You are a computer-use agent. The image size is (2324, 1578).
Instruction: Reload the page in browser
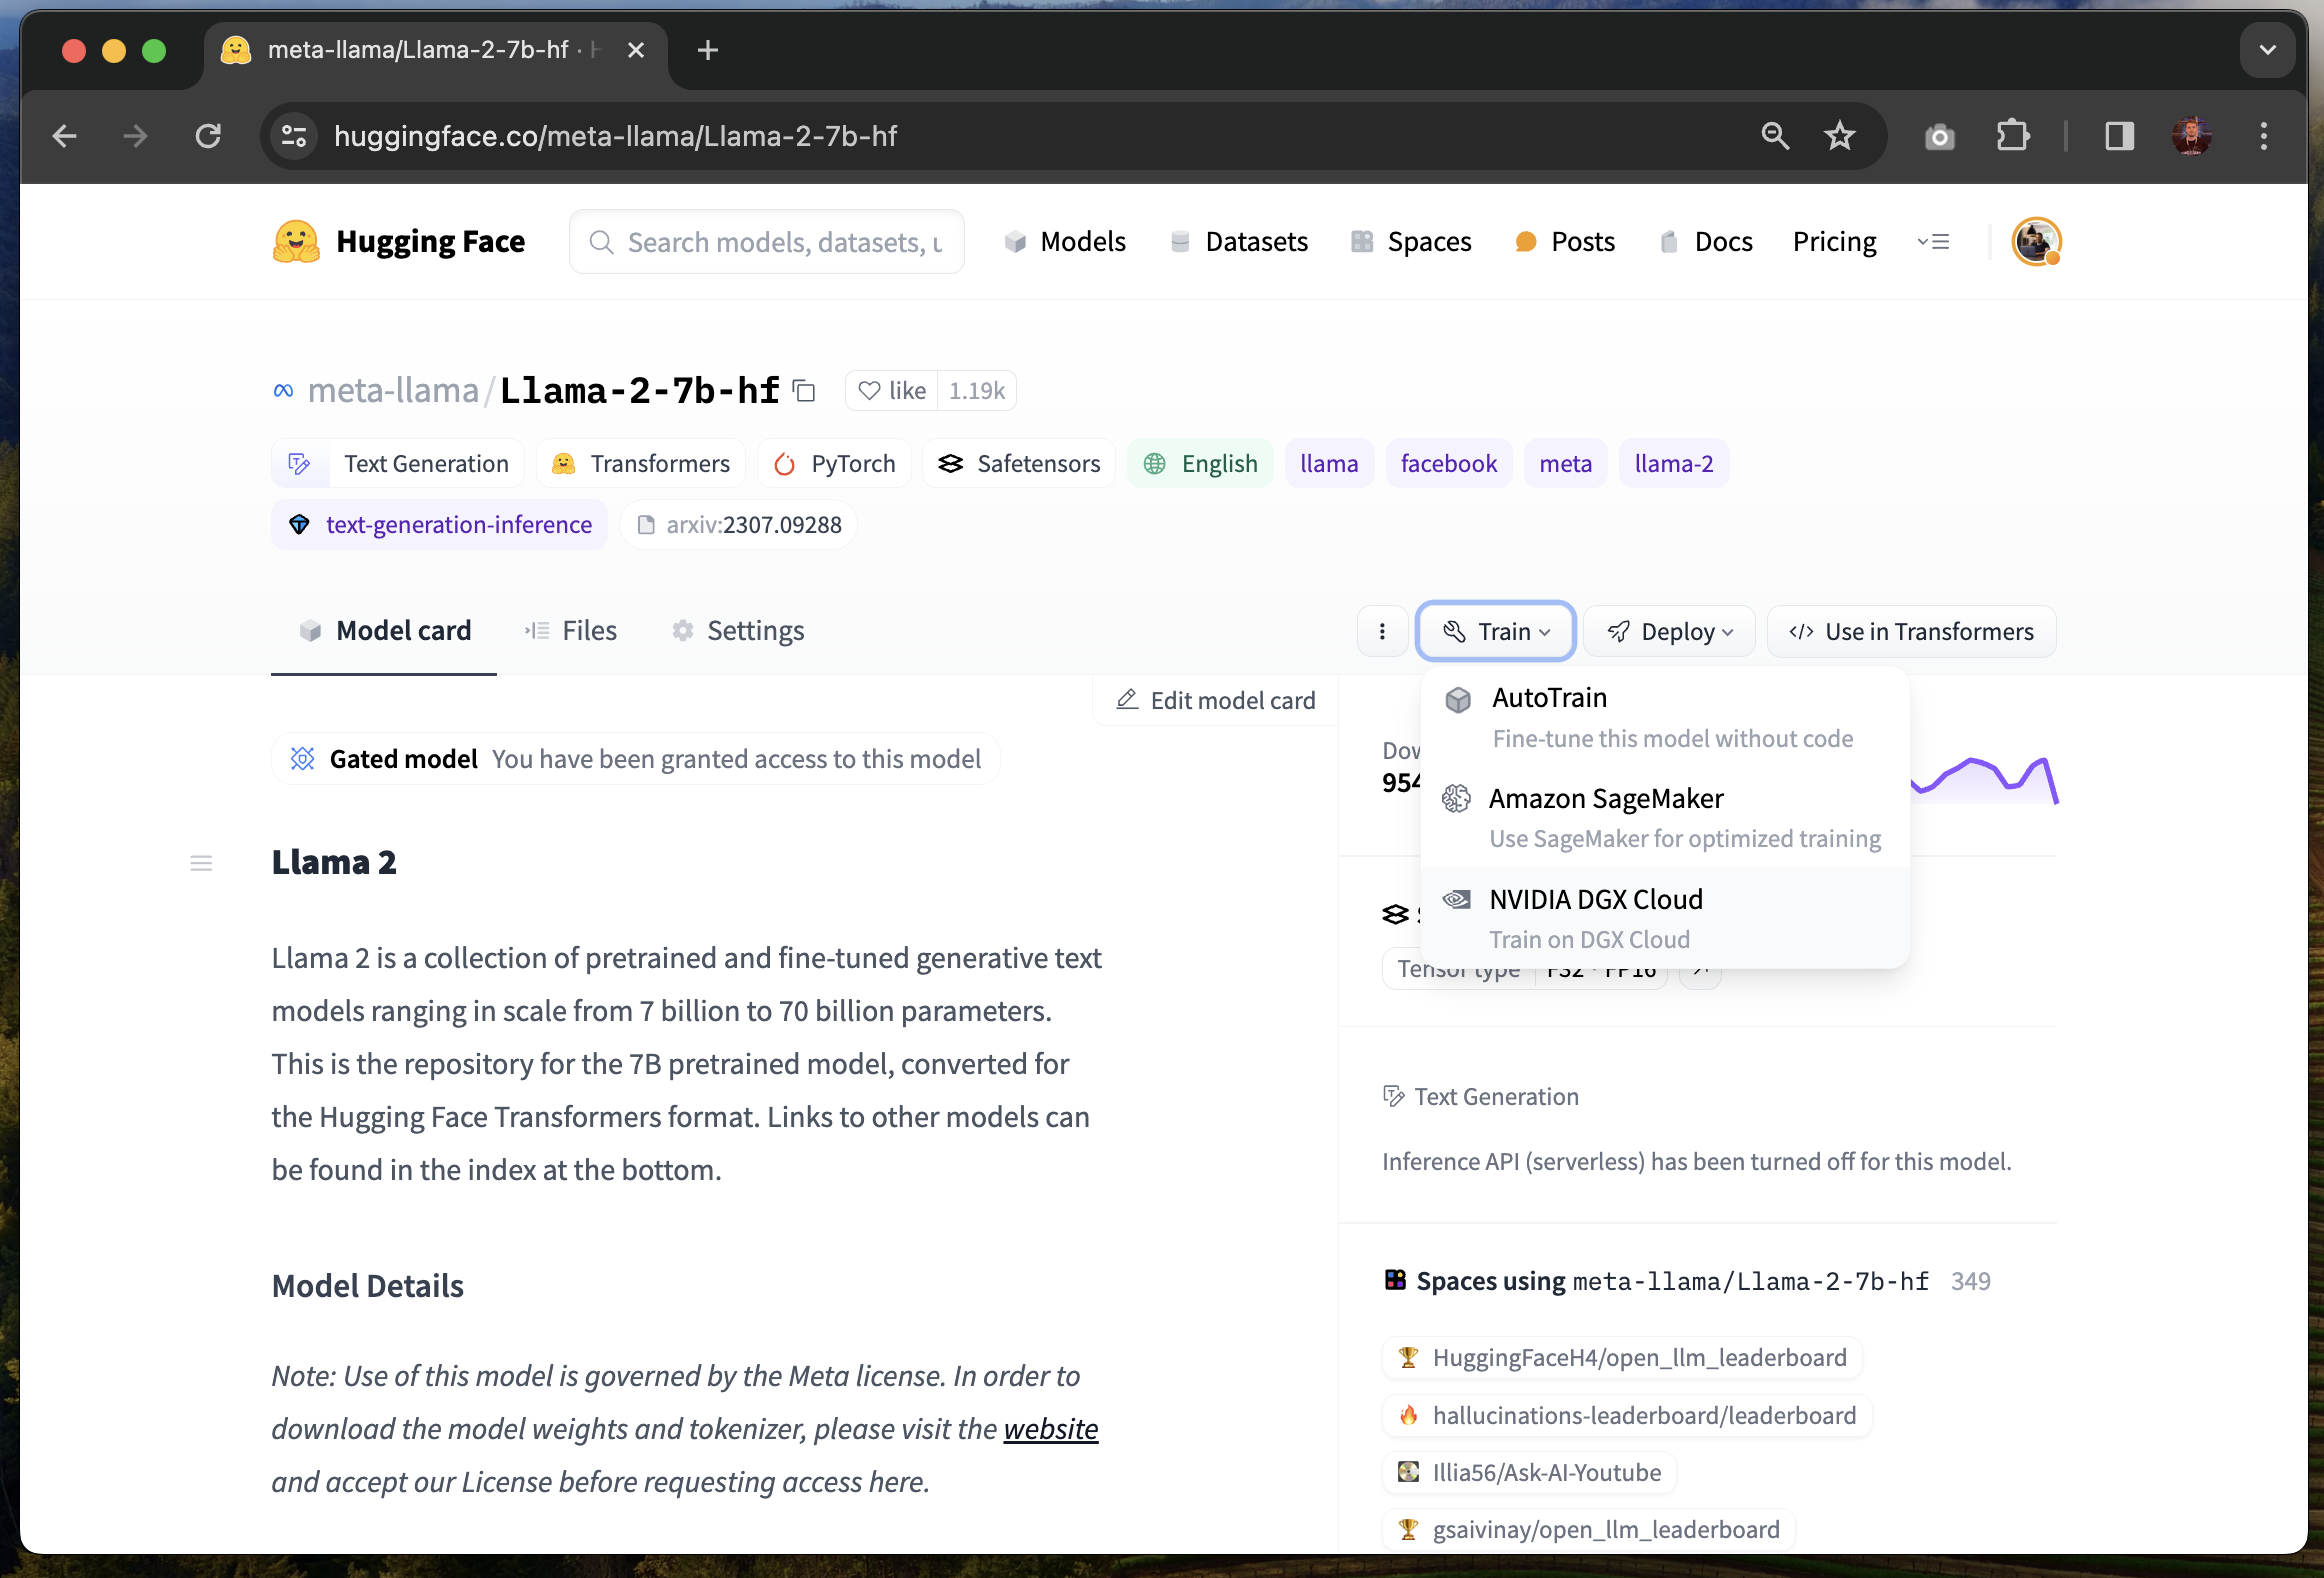[x=208, y=136]
